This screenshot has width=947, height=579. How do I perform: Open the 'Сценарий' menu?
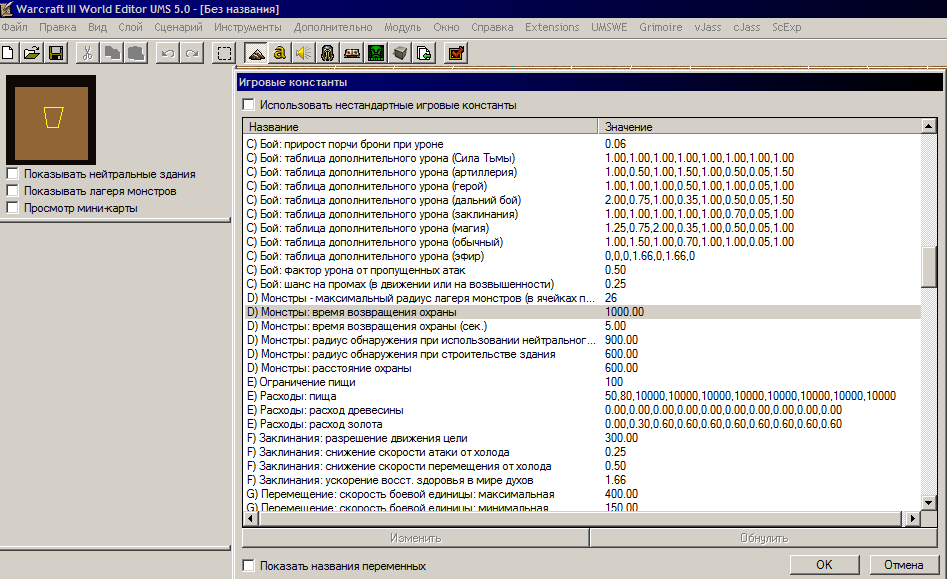[x=180, y=26]
